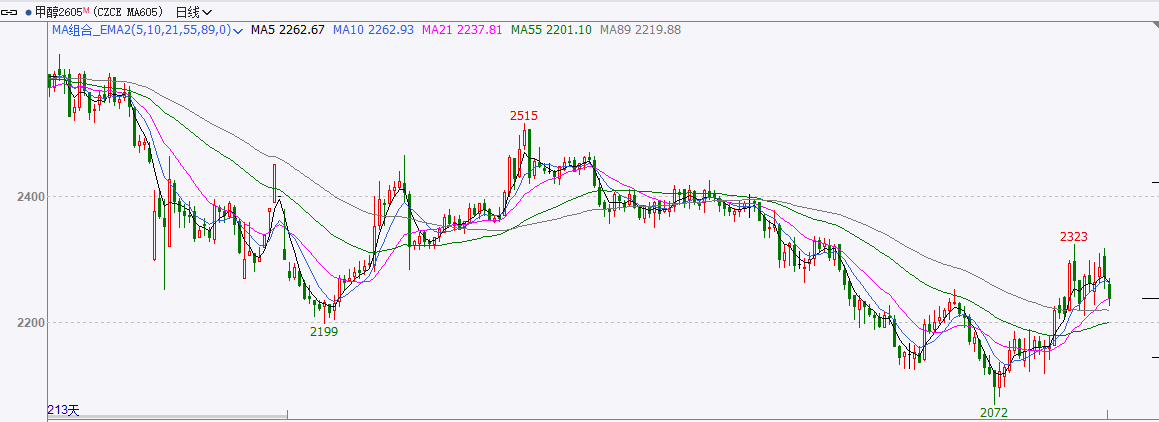Screen dimensions: 1159x422
Task: Open the 日线 period dropdown
Action: tap(193, 13)
